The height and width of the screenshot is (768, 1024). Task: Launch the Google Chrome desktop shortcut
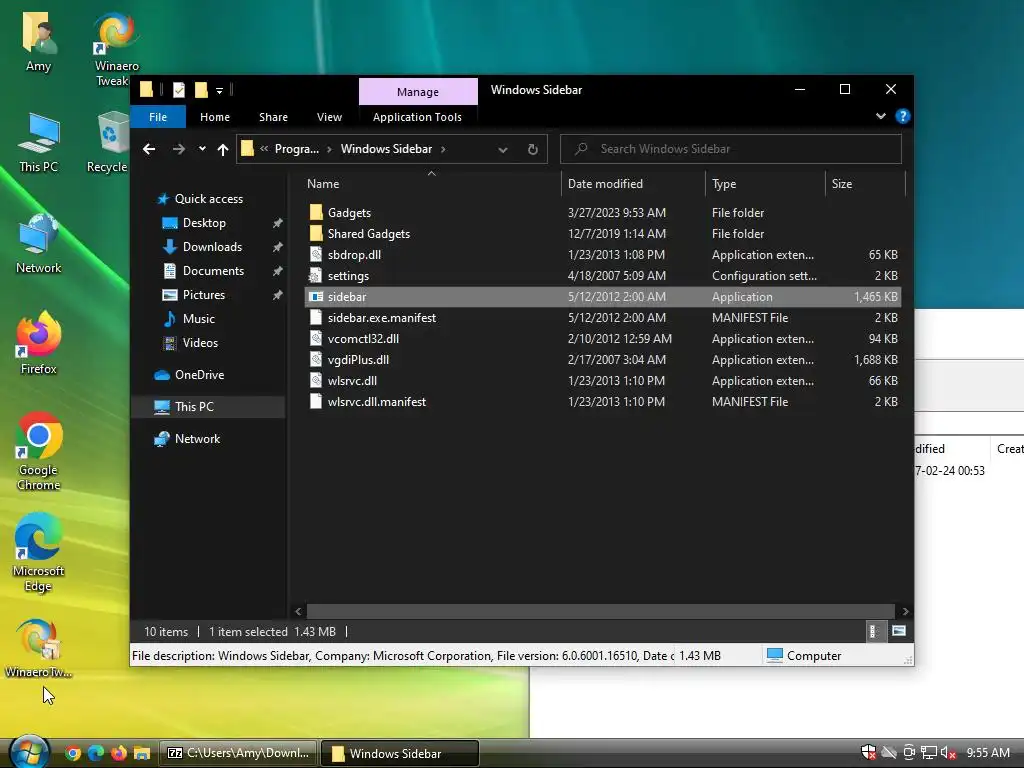[x=39, y=451]
